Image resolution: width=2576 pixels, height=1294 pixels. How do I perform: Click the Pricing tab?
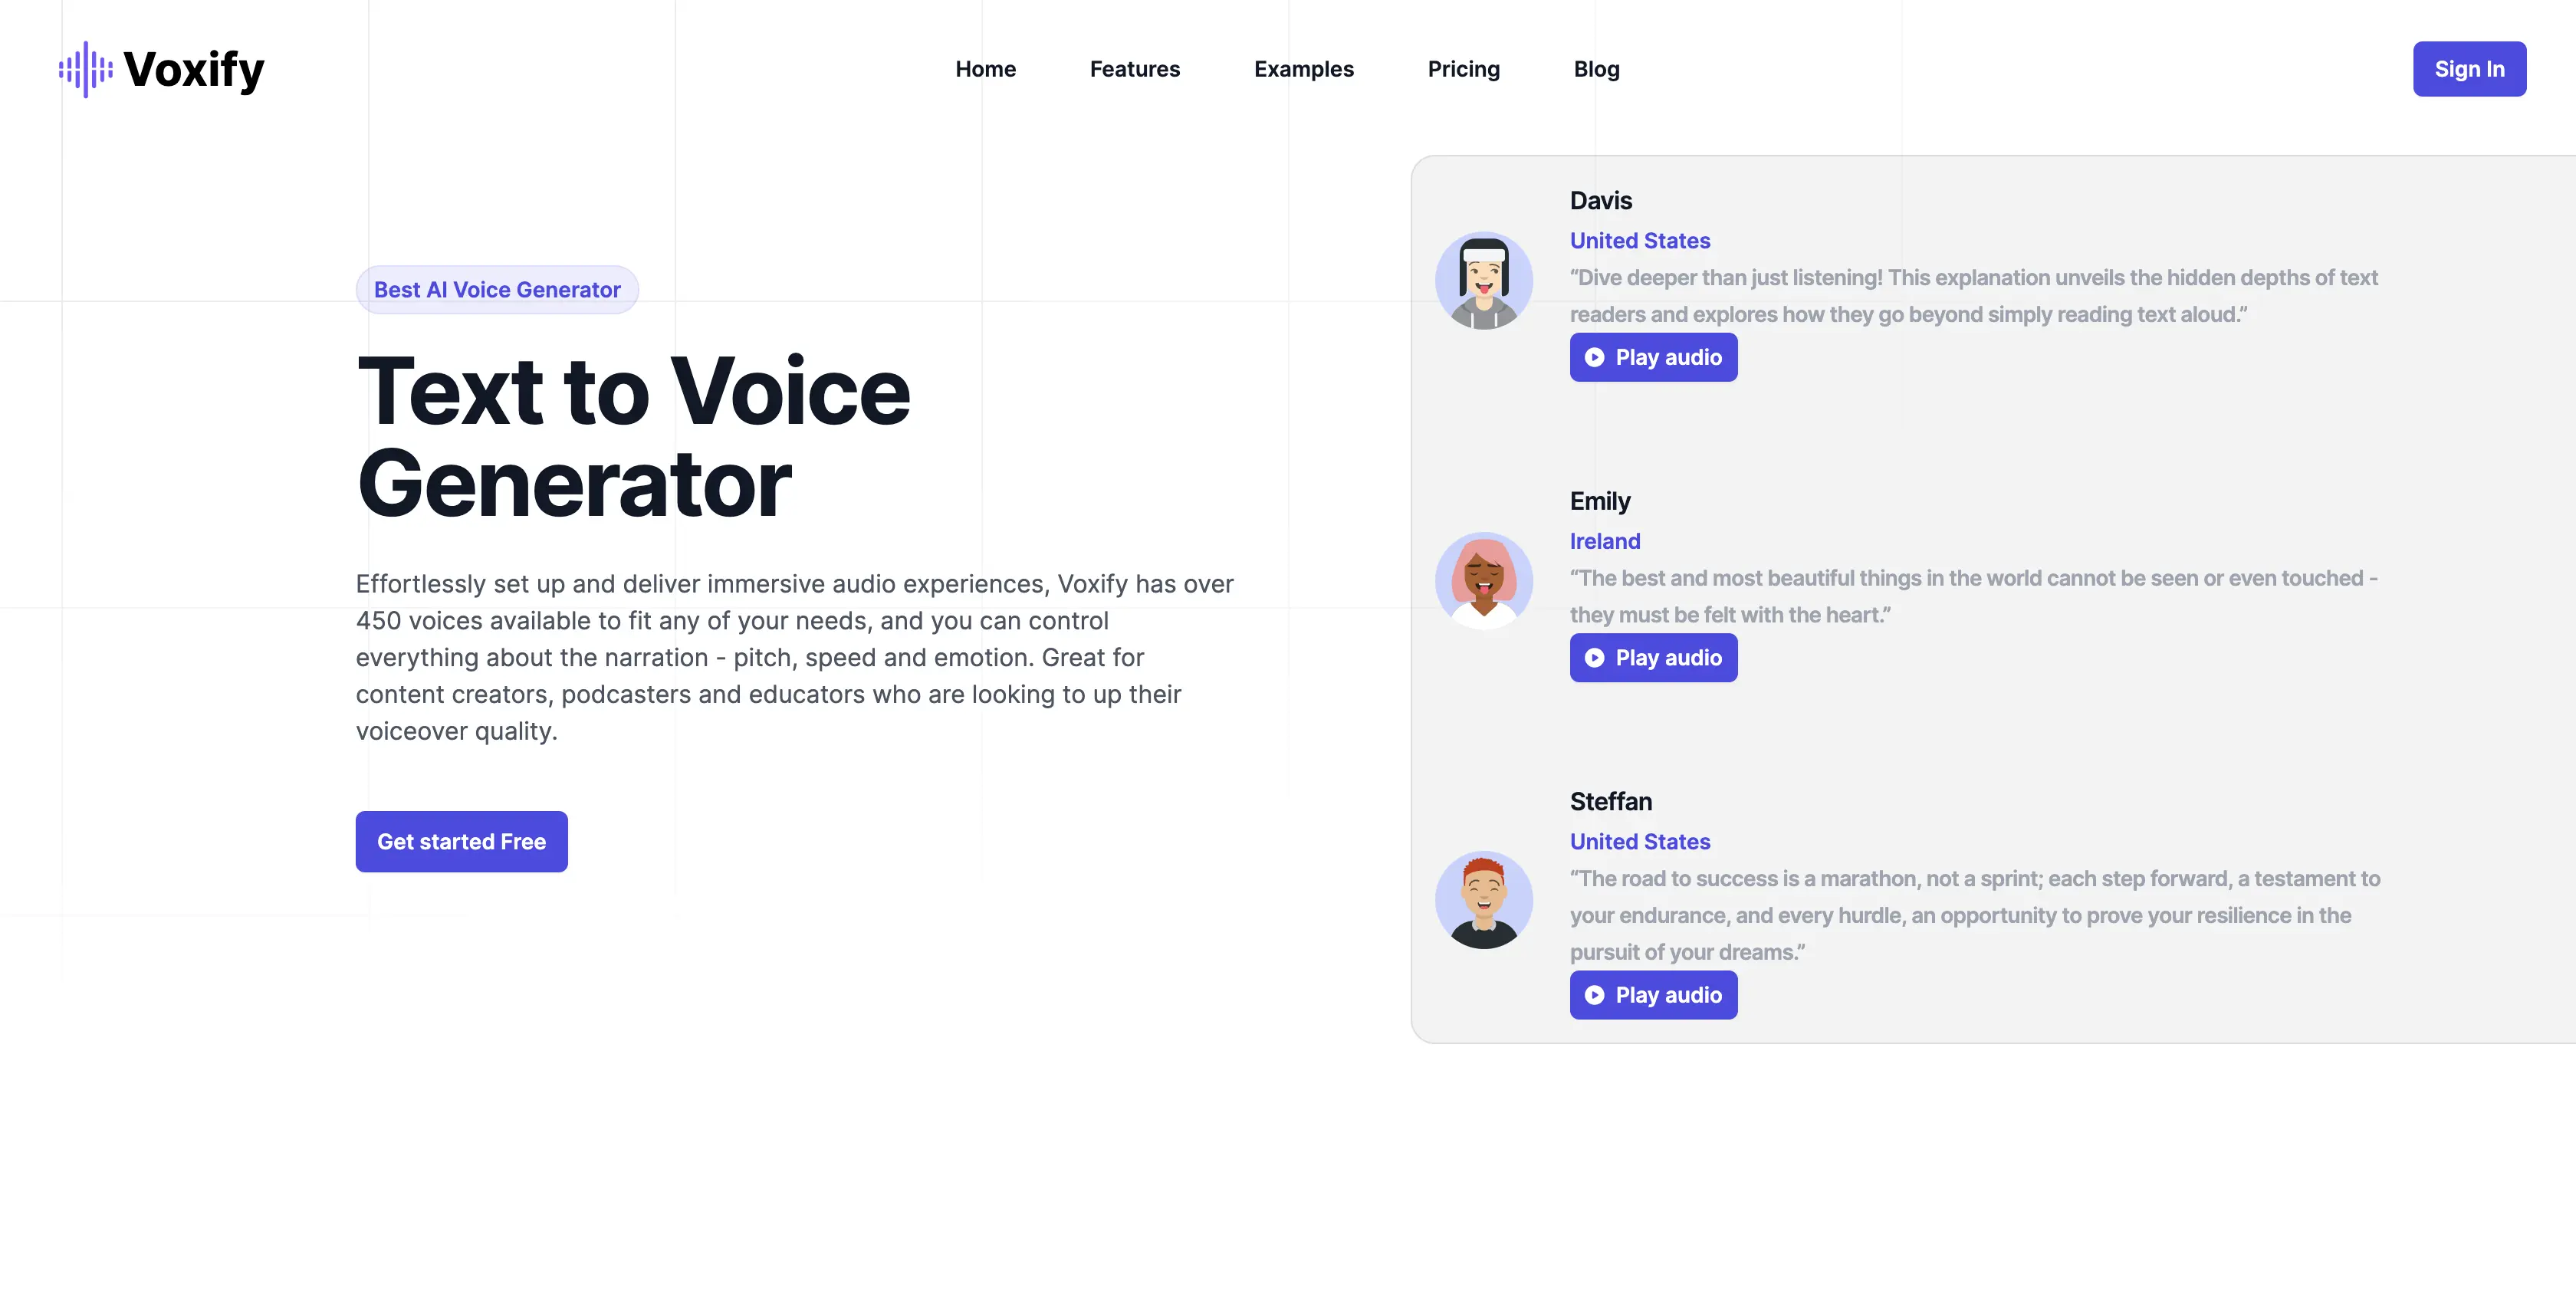click(1464, 69)
